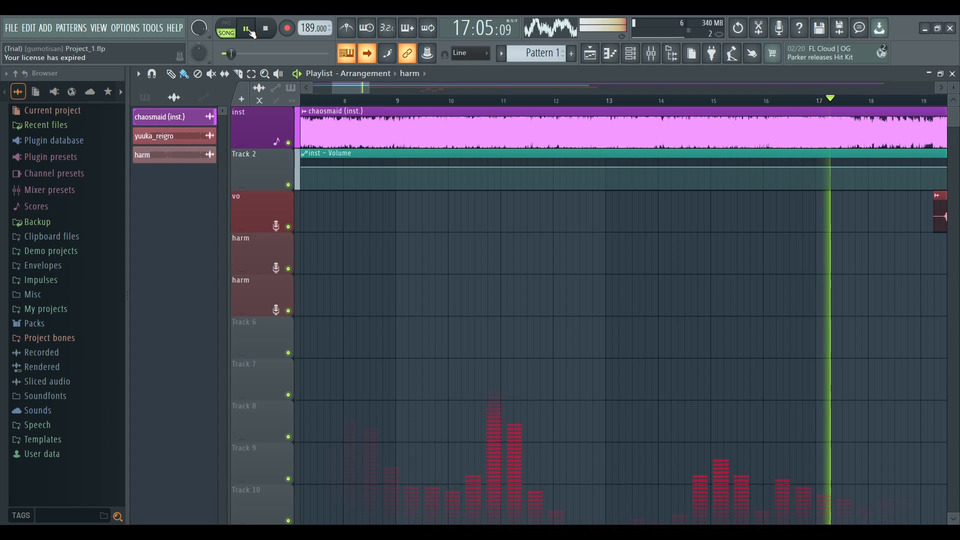Toggle the typing keyboard to piano button
Image resolution: width=960 pixels, height=540 pixels.
pyautogui.click(x=346, y=53)
